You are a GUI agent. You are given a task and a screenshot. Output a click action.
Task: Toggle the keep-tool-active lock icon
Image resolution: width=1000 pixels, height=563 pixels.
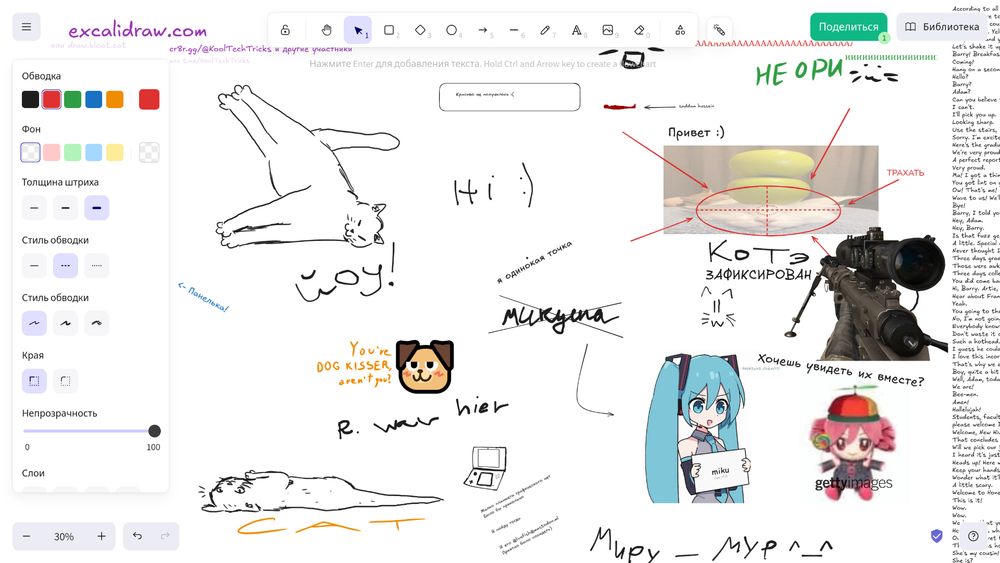coord(285,30)
